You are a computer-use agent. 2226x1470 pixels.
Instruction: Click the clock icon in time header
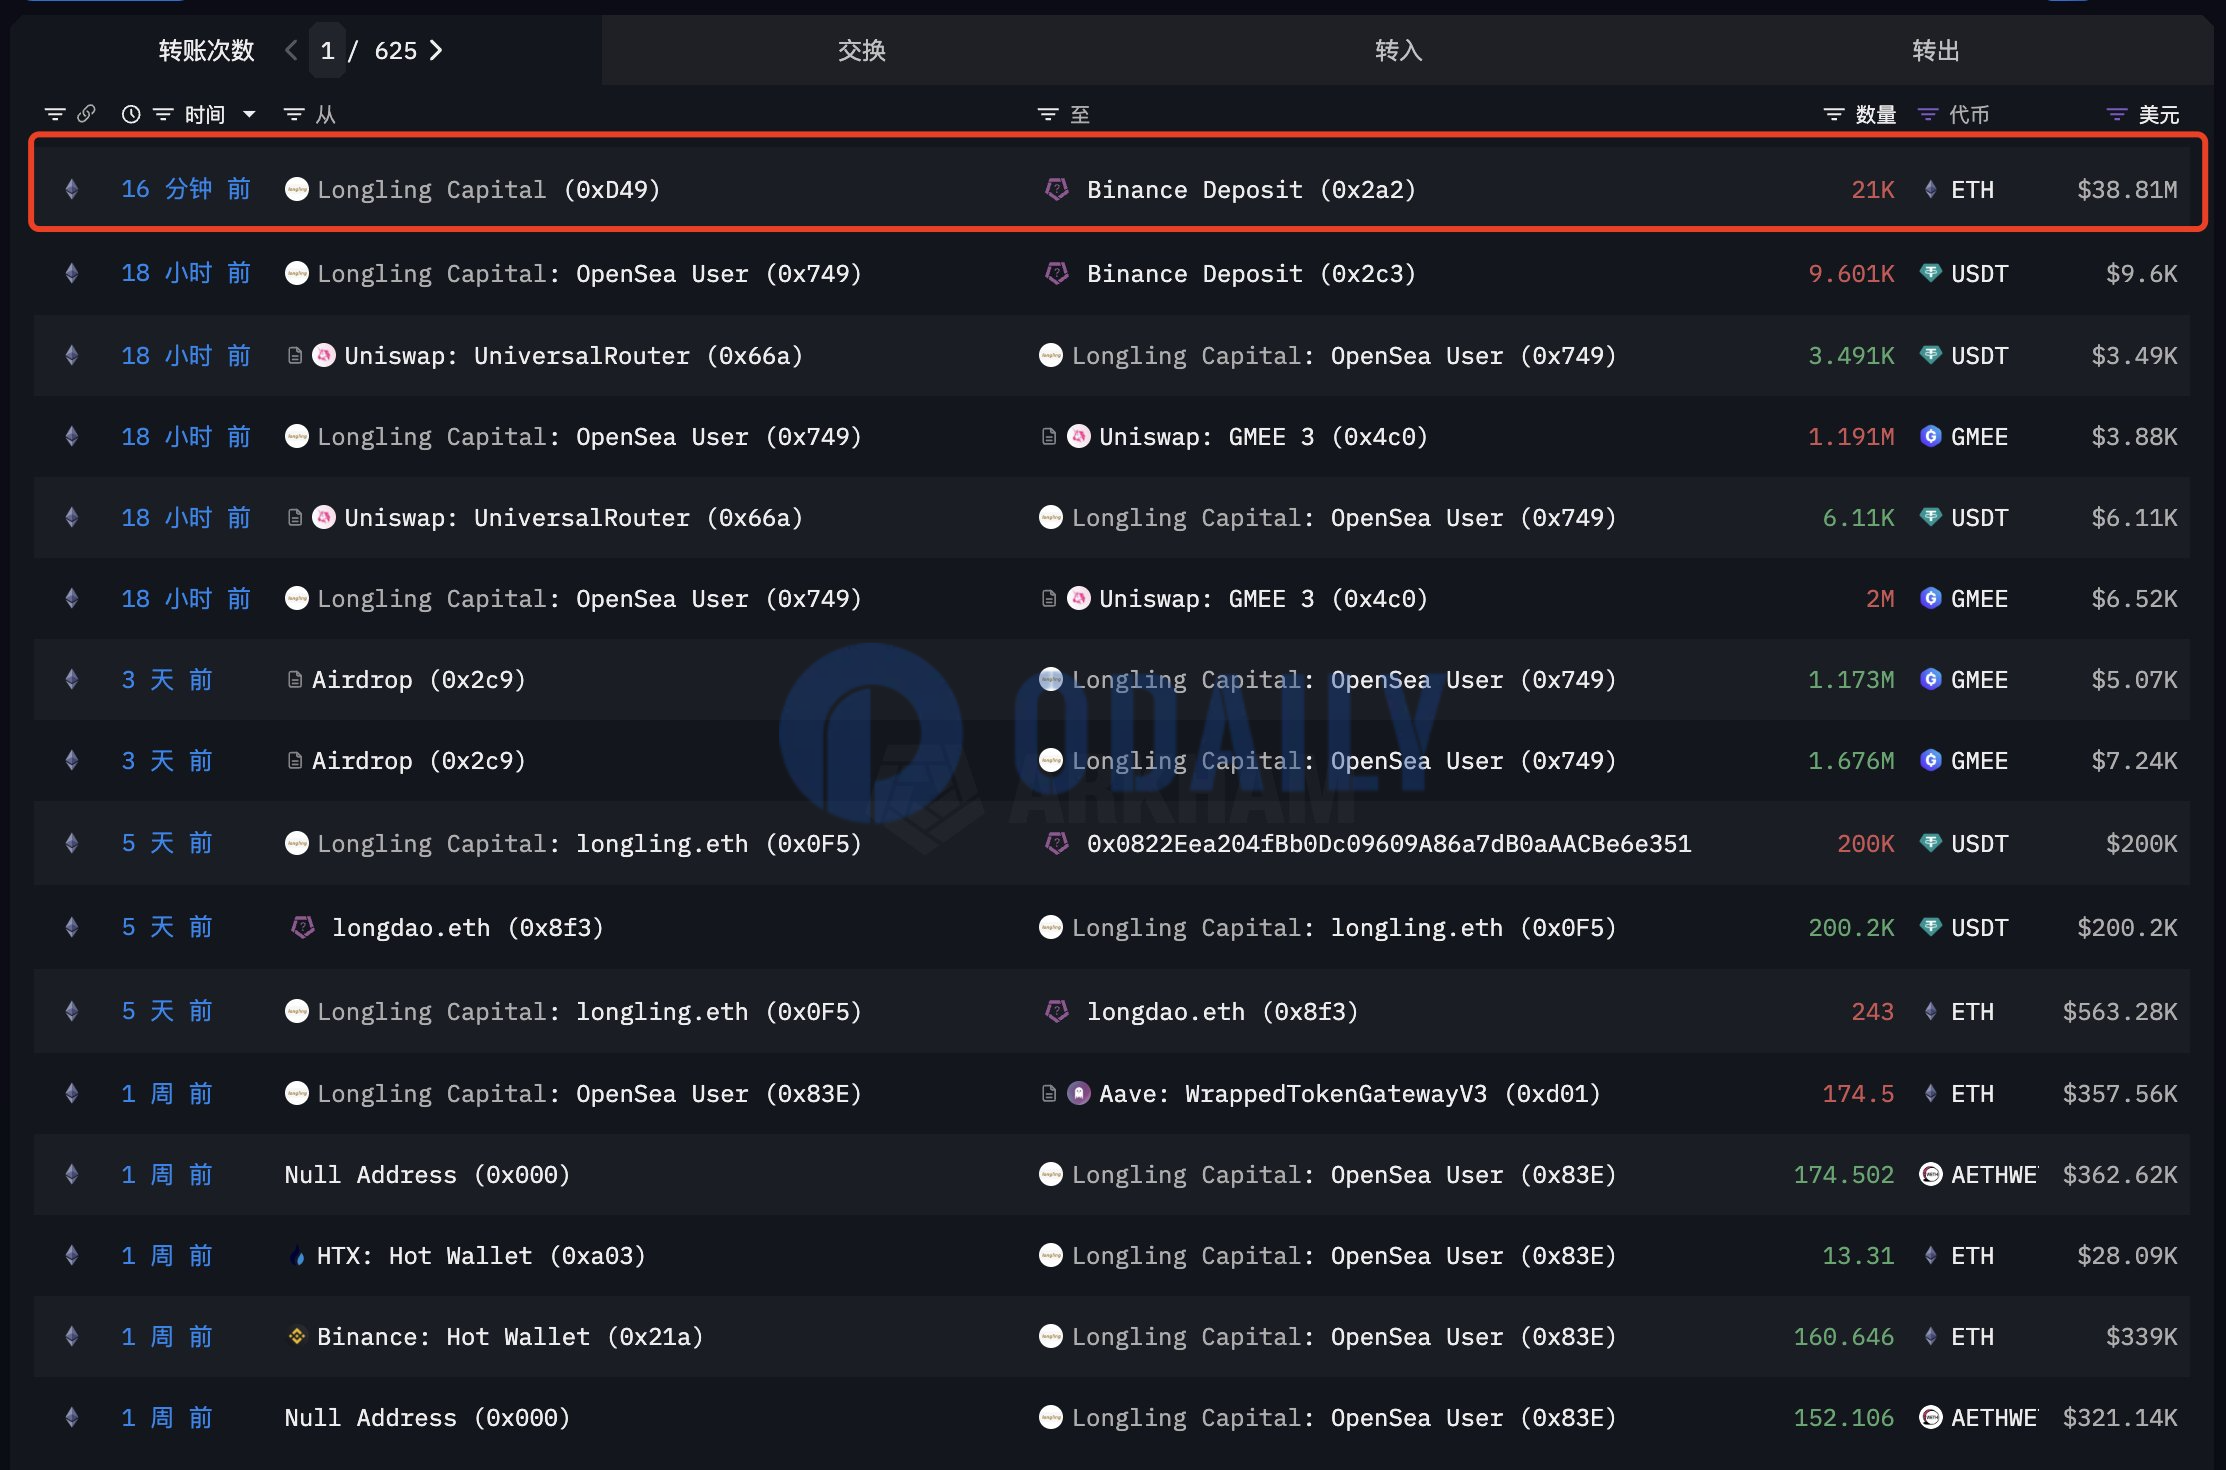point(131,115)
